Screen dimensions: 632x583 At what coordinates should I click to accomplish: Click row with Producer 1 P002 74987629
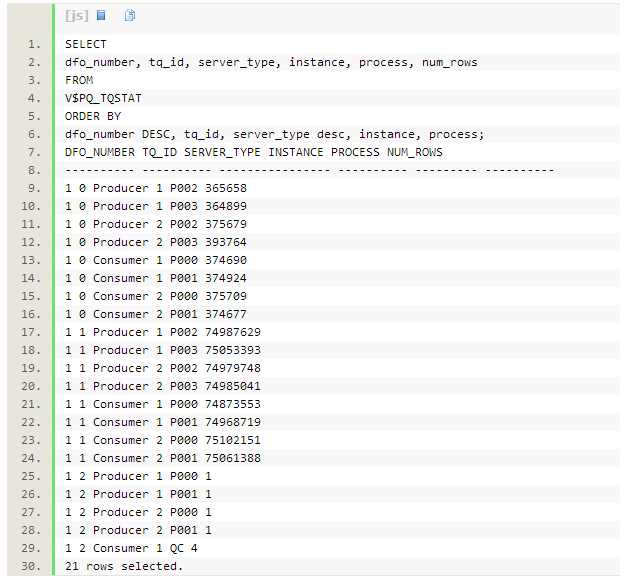(x=162, y=332)
